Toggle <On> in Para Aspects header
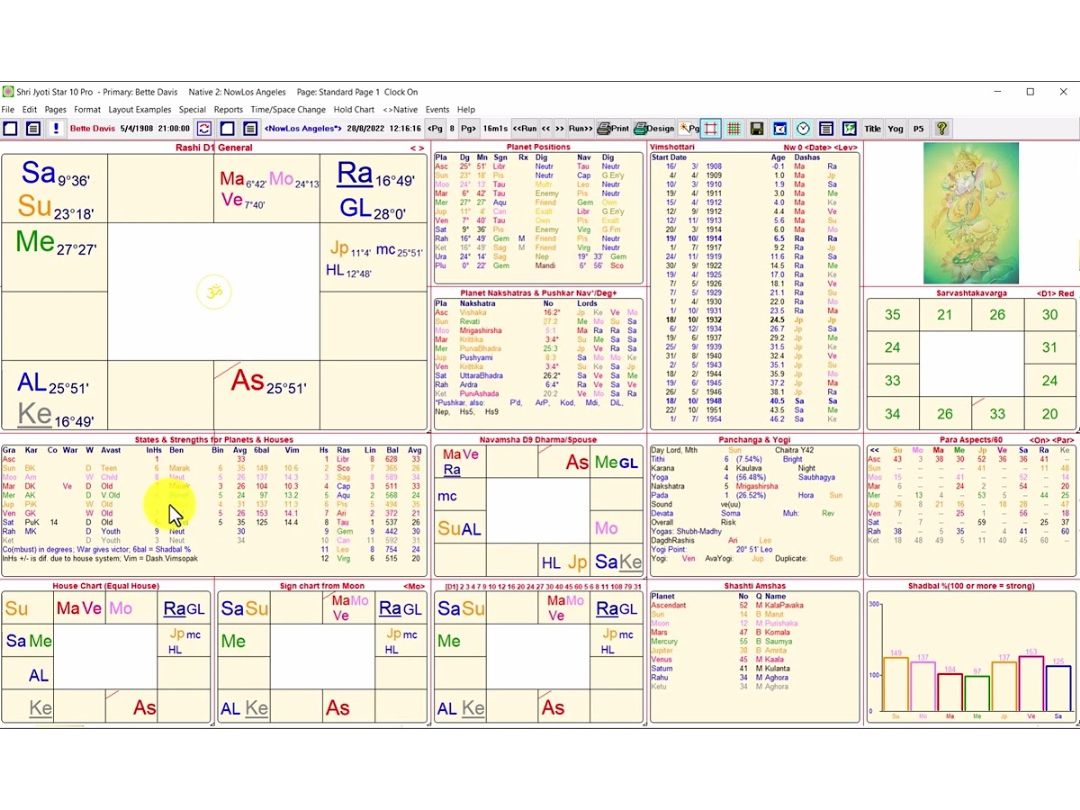Screen dimensions: 1080x810 point(1039,439)
